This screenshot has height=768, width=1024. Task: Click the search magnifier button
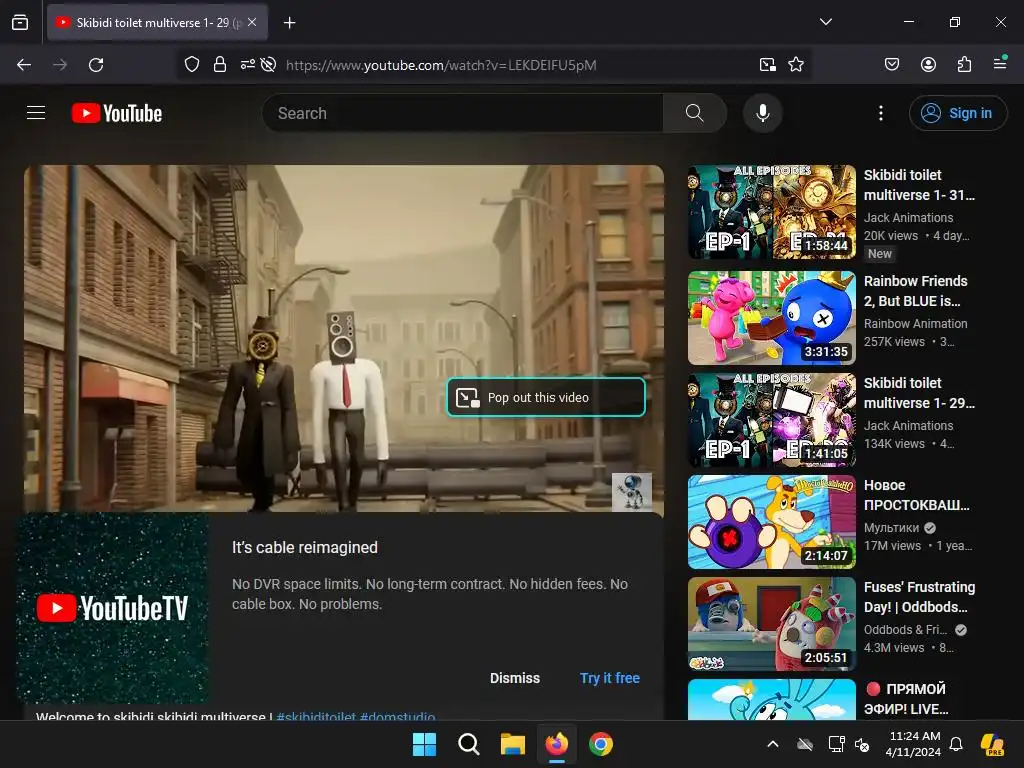pyautogui.click(x=695, y=113)
